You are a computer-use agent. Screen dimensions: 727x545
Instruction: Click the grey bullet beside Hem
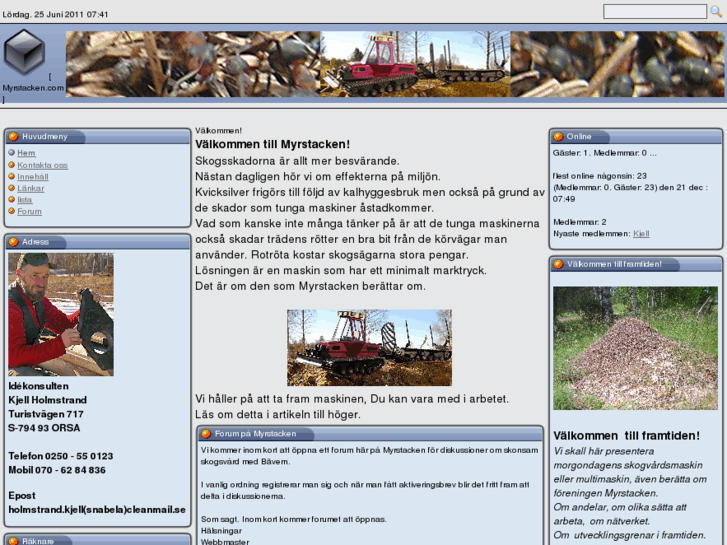pyautogui.click(x=12, y=153)
